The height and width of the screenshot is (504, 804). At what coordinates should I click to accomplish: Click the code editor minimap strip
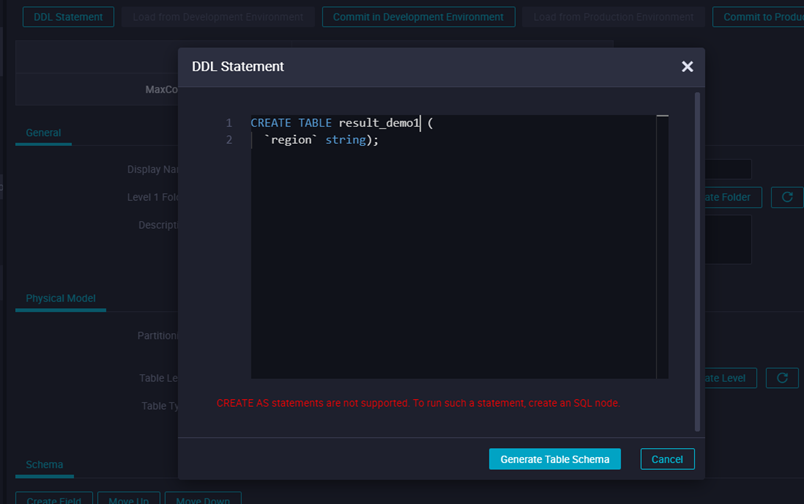662,247
